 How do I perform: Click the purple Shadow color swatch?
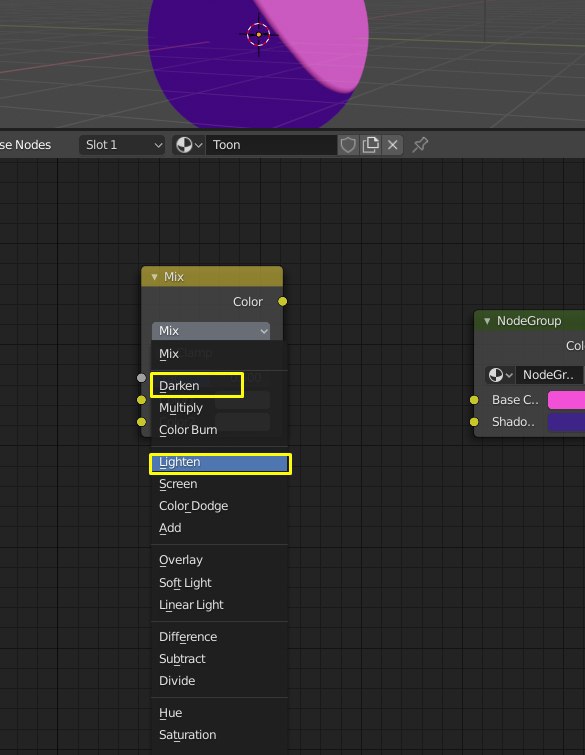tap(567, 422)
